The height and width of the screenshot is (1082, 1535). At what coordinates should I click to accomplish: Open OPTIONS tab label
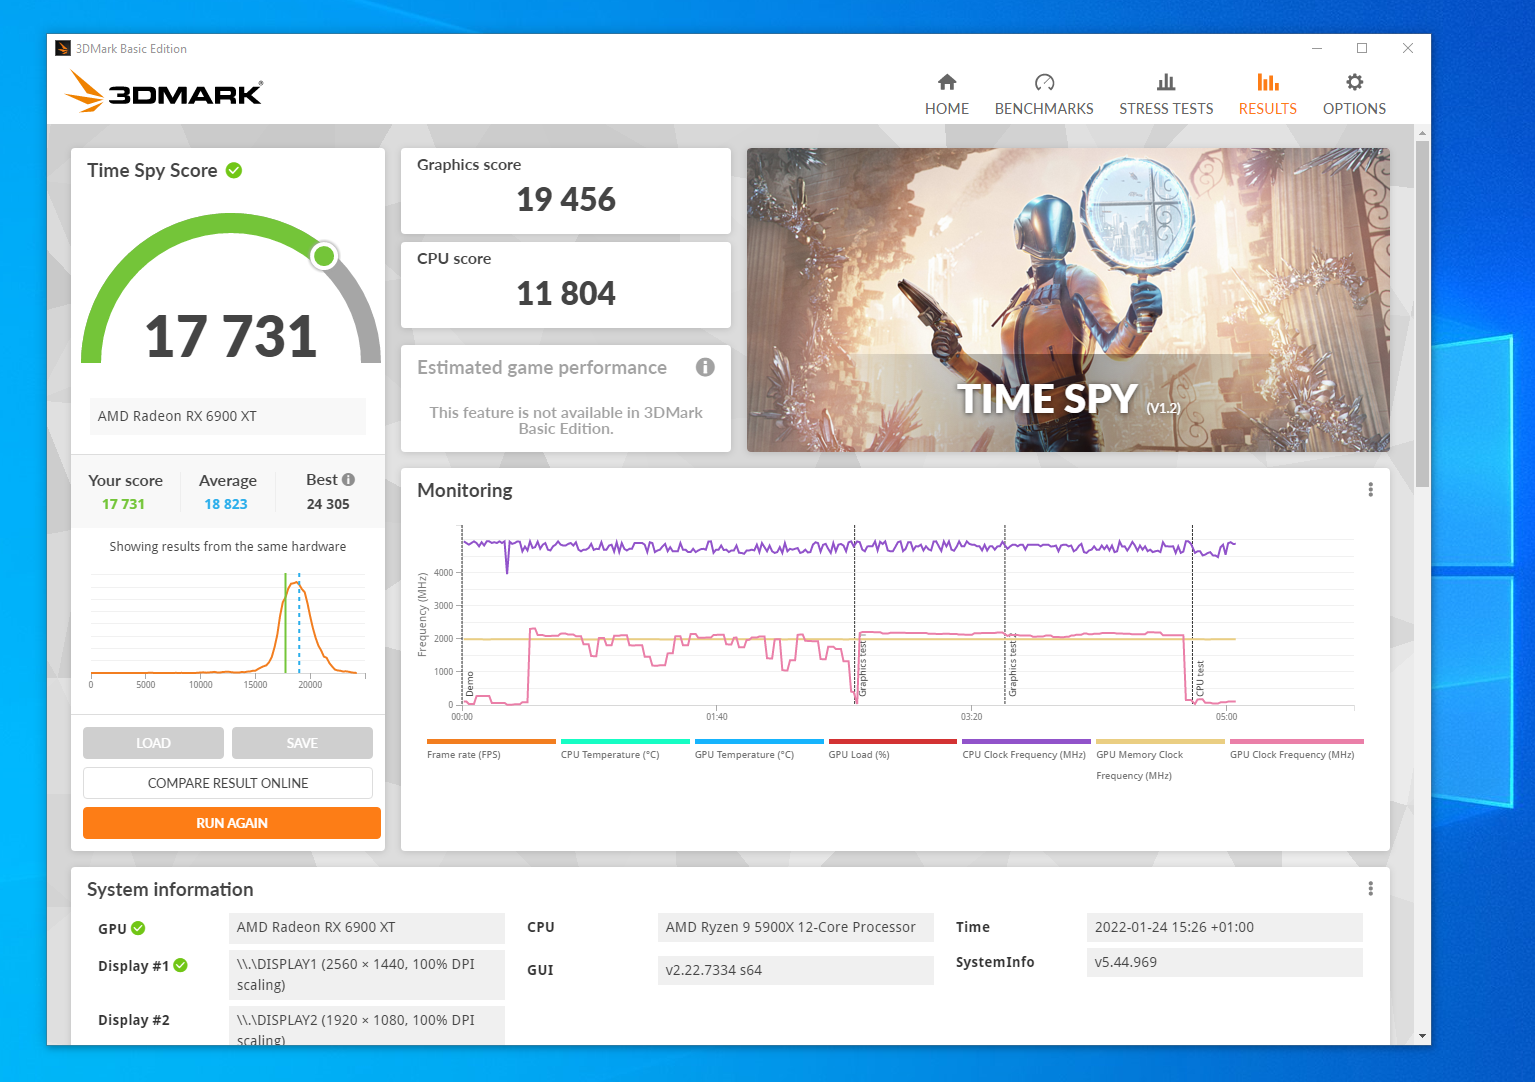(x=1354, y=108)
